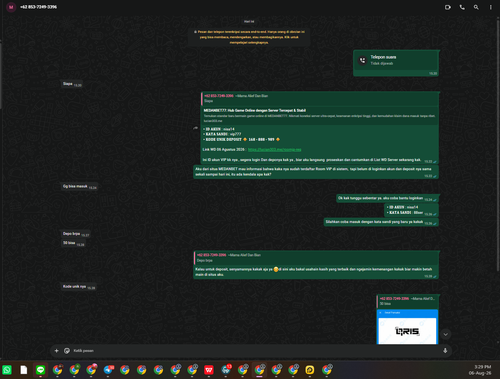This screenshot has width=500, height=379.
Task: Select the short ID AKUN / KATA SANDI message
Action: coord(411,210)
